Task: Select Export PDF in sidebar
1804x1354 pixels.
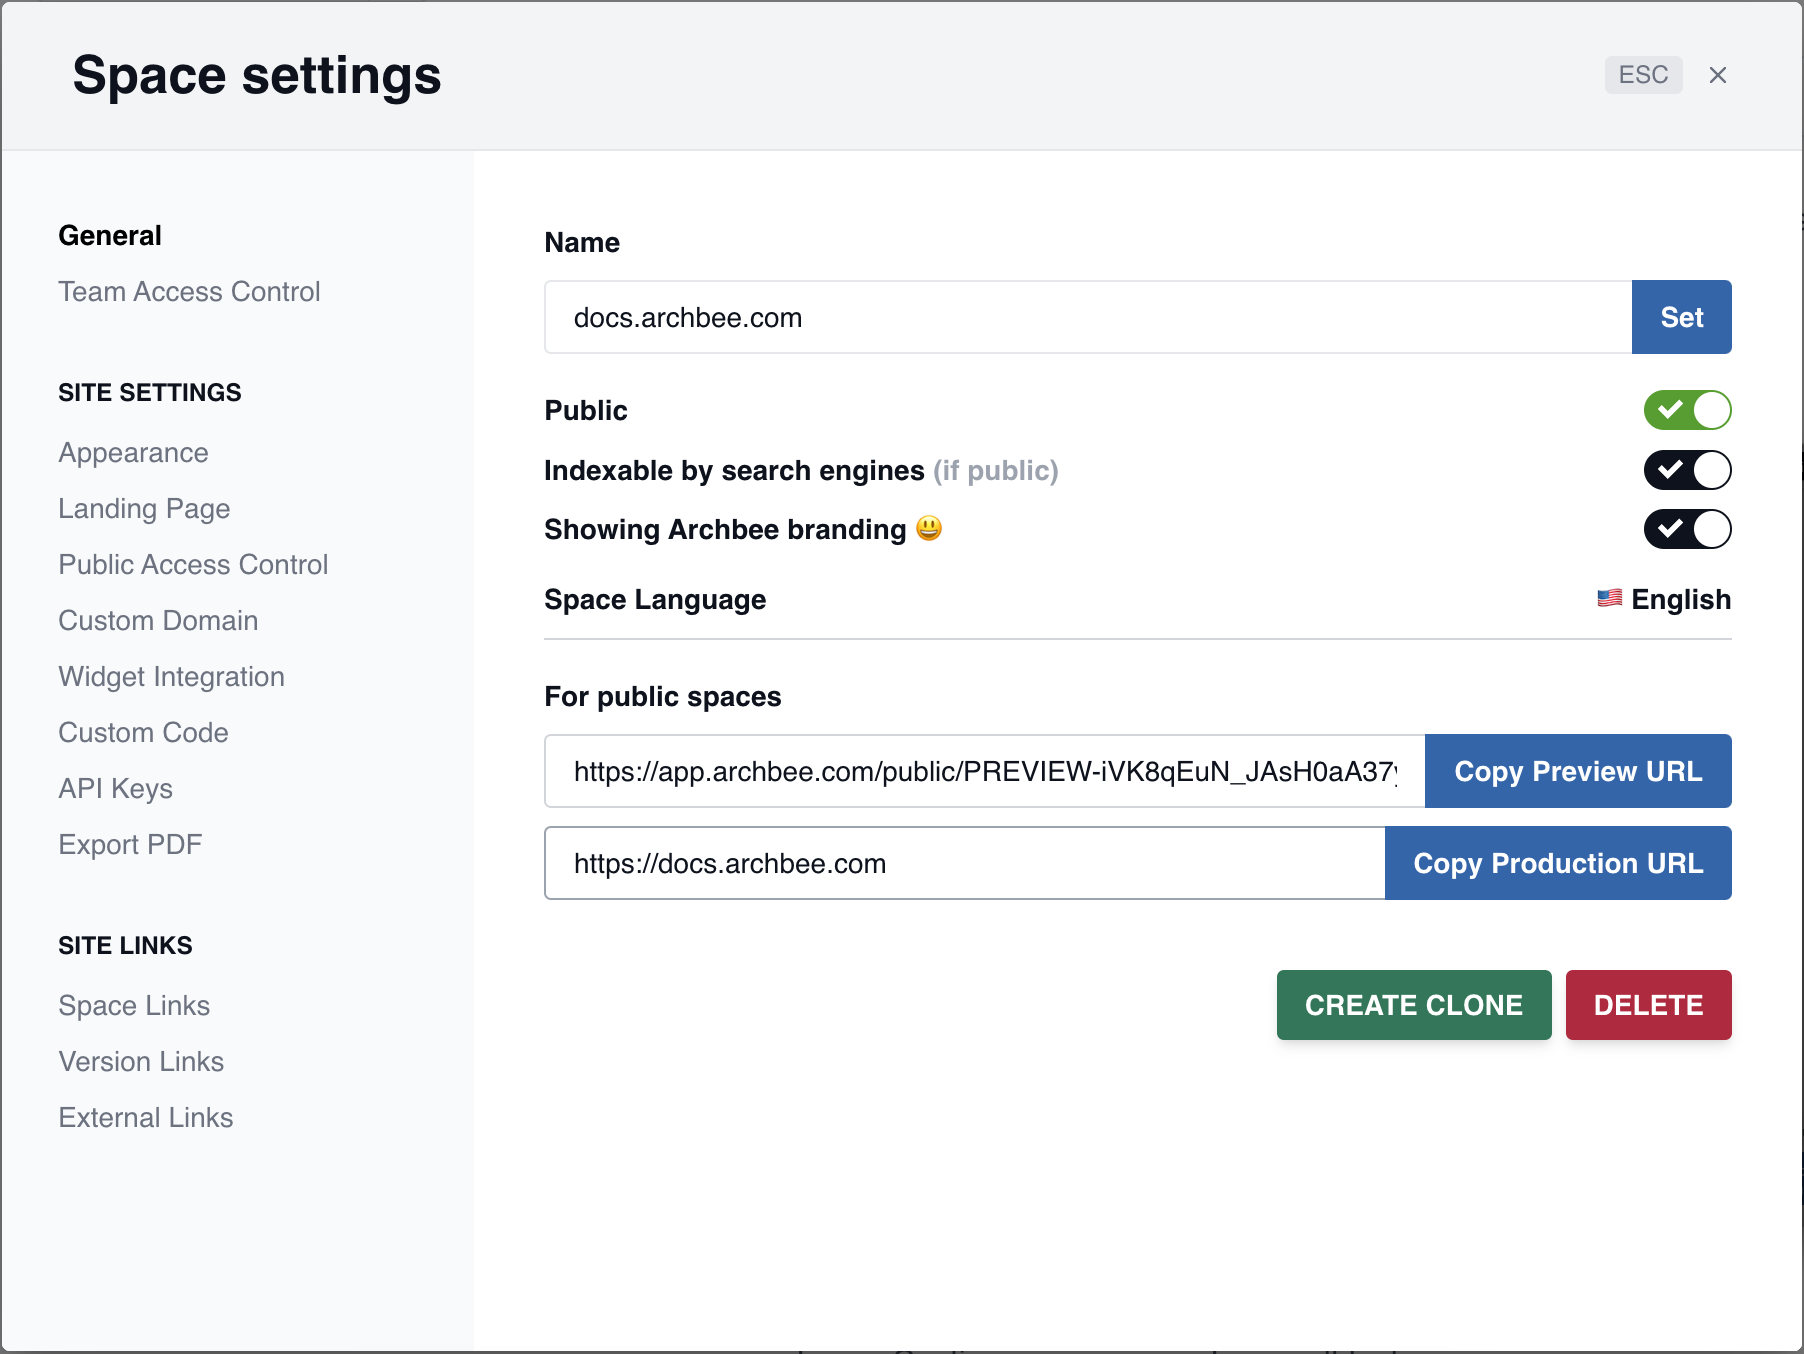Action: 130,845
